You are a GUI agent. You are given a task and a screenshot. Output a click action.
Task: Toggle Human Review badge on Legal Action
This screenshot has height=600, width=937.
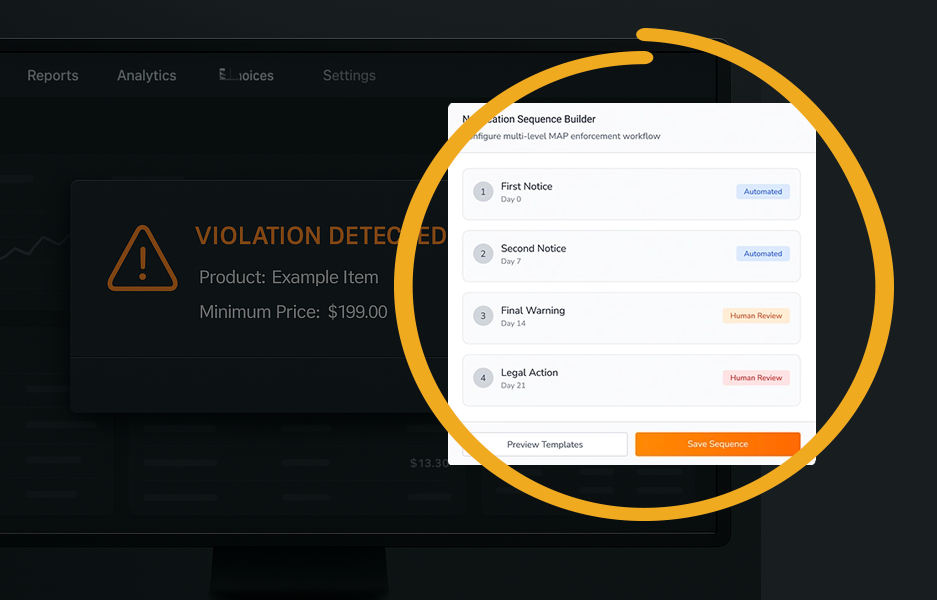click(756, 377)
